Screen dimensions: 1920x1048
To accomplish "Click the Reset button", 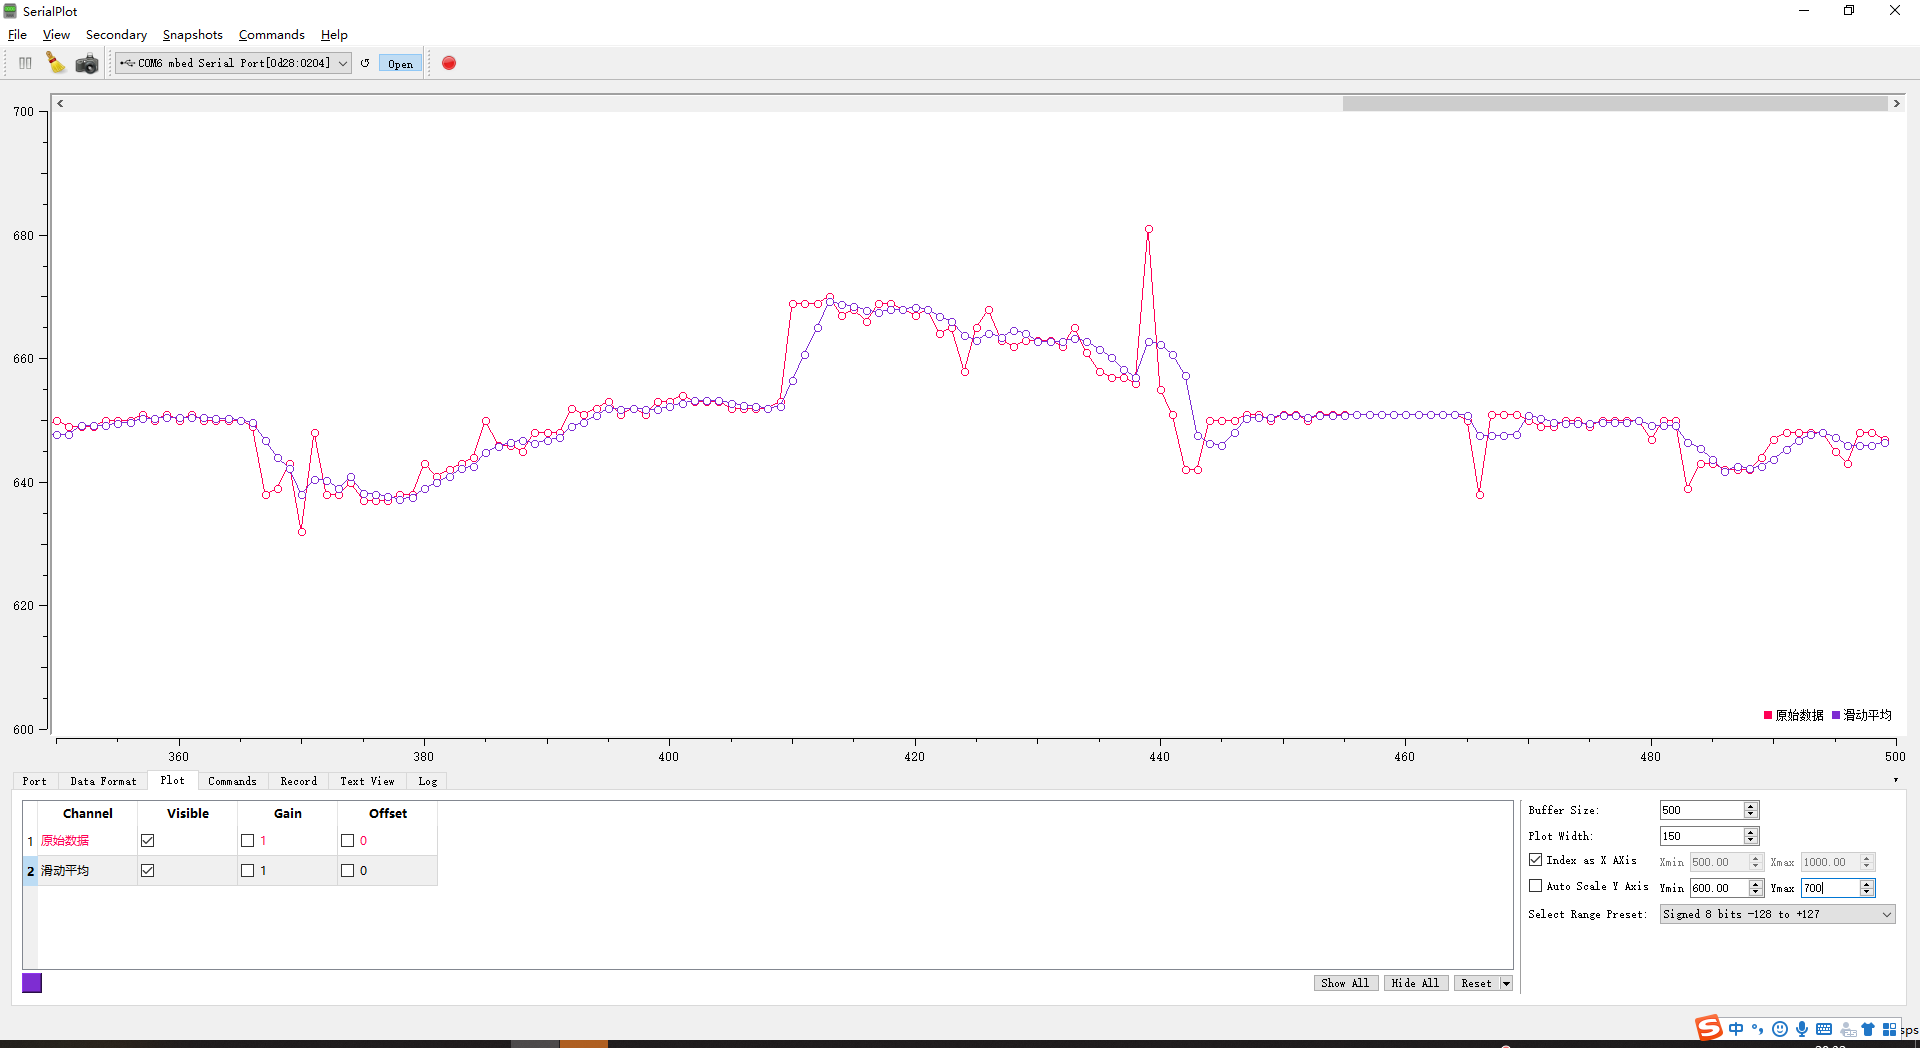I will tap(1476, 984).
